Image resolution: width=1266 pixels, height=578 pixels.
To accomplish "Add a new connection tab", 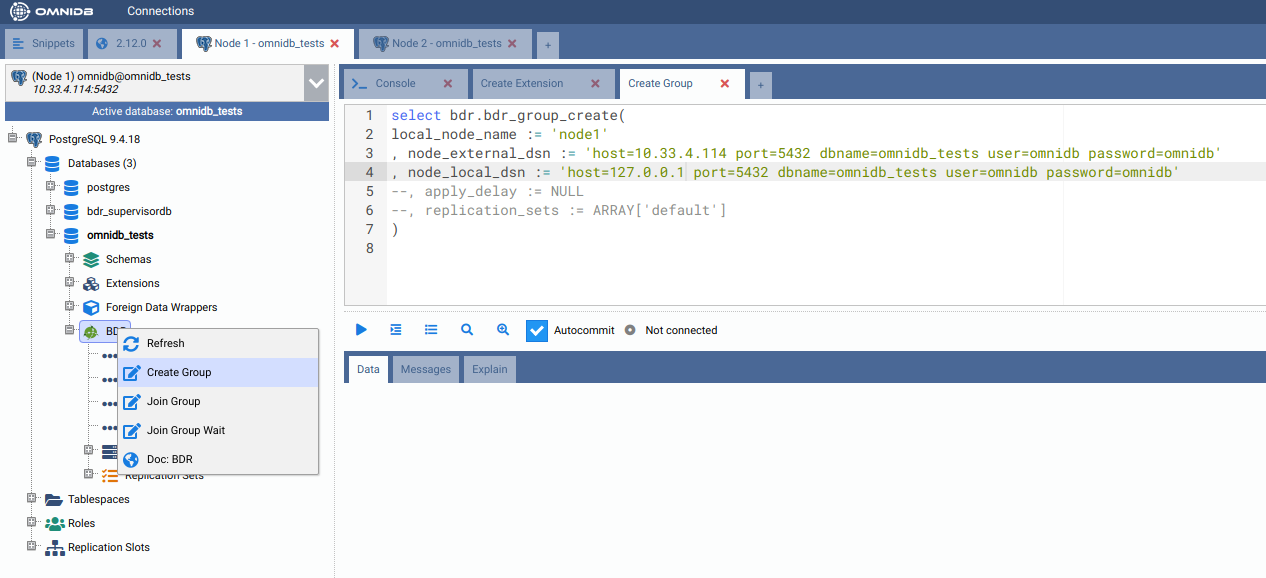I will tap(547, 45).
